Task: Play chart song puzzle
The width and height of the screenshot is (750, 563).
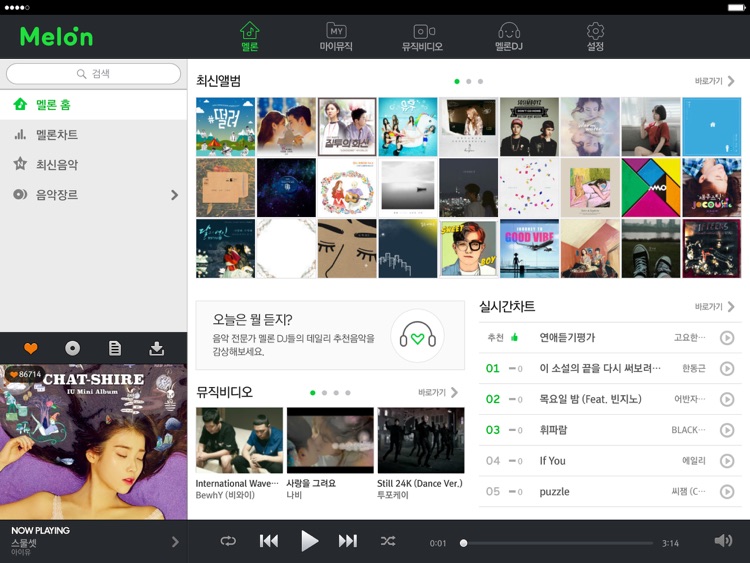Action: coord(727,491)
